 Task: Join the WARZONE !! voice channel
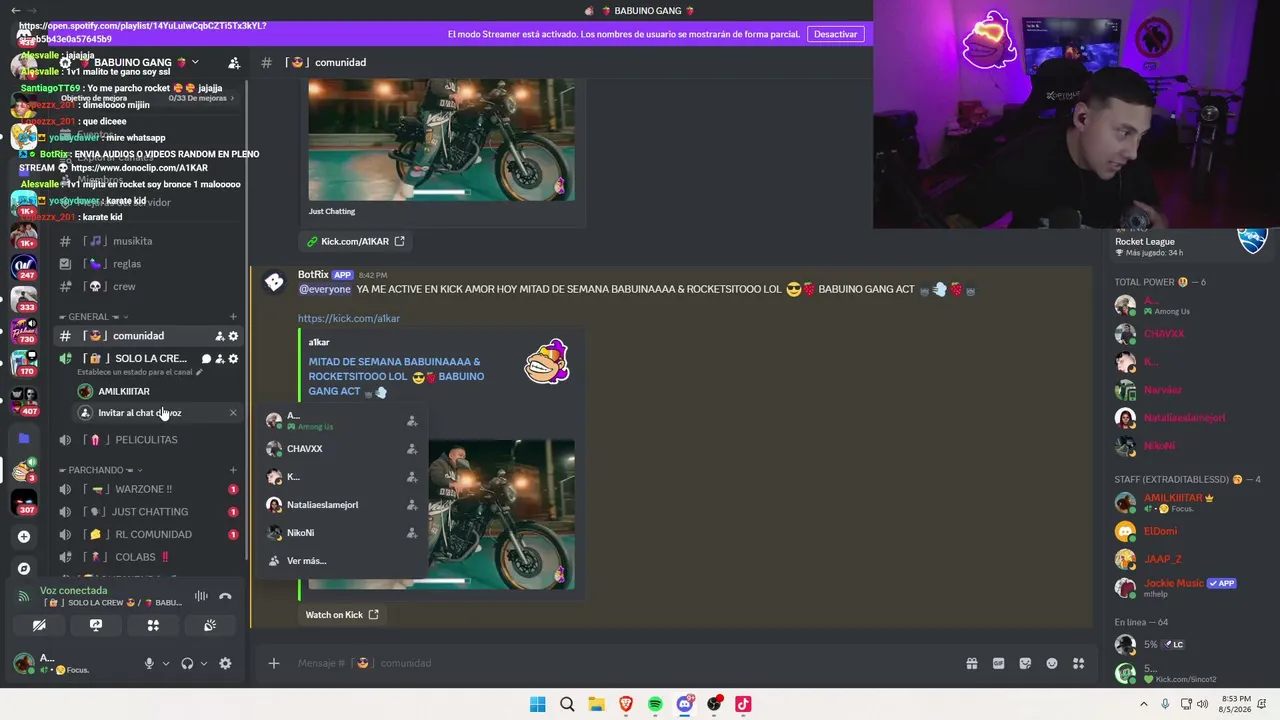click(x=143, y=489)
